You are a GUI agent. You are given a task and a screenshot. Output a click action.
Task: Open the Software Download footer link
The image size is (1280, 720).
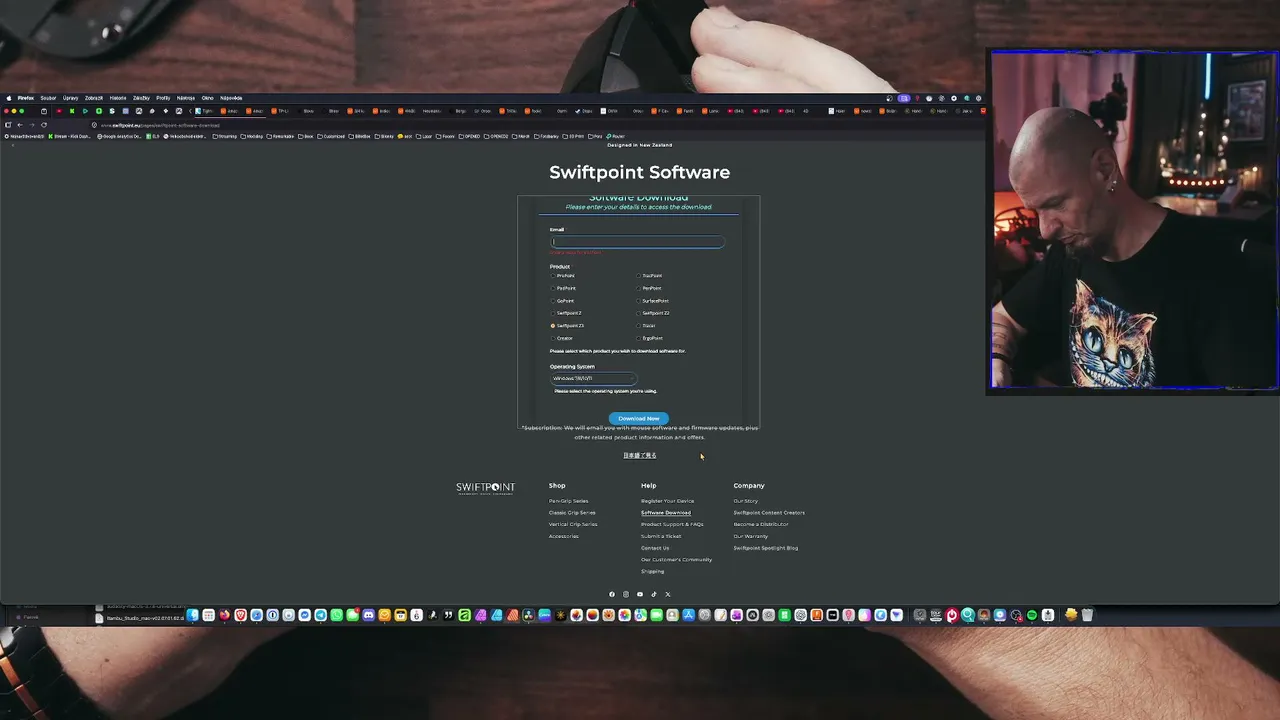pyautogui.click(x=666, y=513)
